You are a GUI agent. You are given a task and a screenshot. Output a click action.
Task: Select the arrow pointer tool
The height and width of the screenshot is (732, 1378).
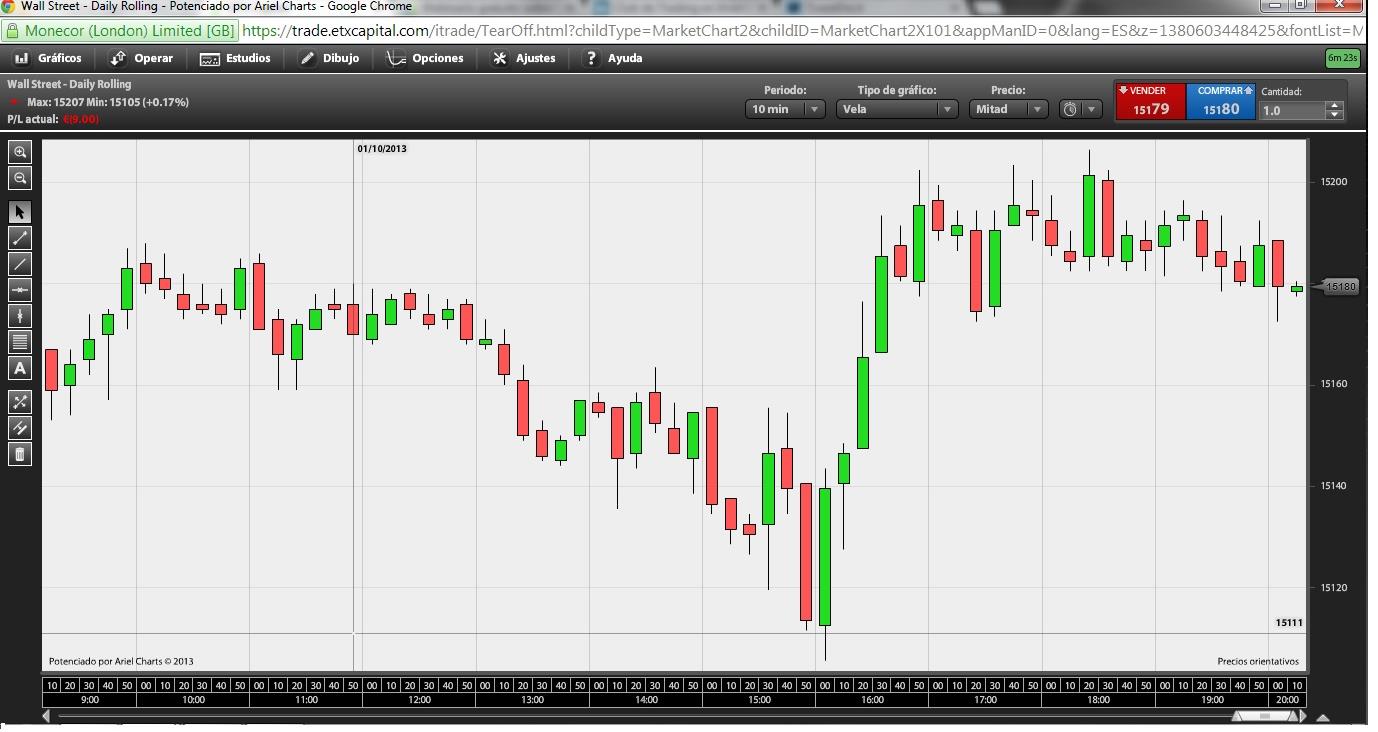click(x=20, y=212)
